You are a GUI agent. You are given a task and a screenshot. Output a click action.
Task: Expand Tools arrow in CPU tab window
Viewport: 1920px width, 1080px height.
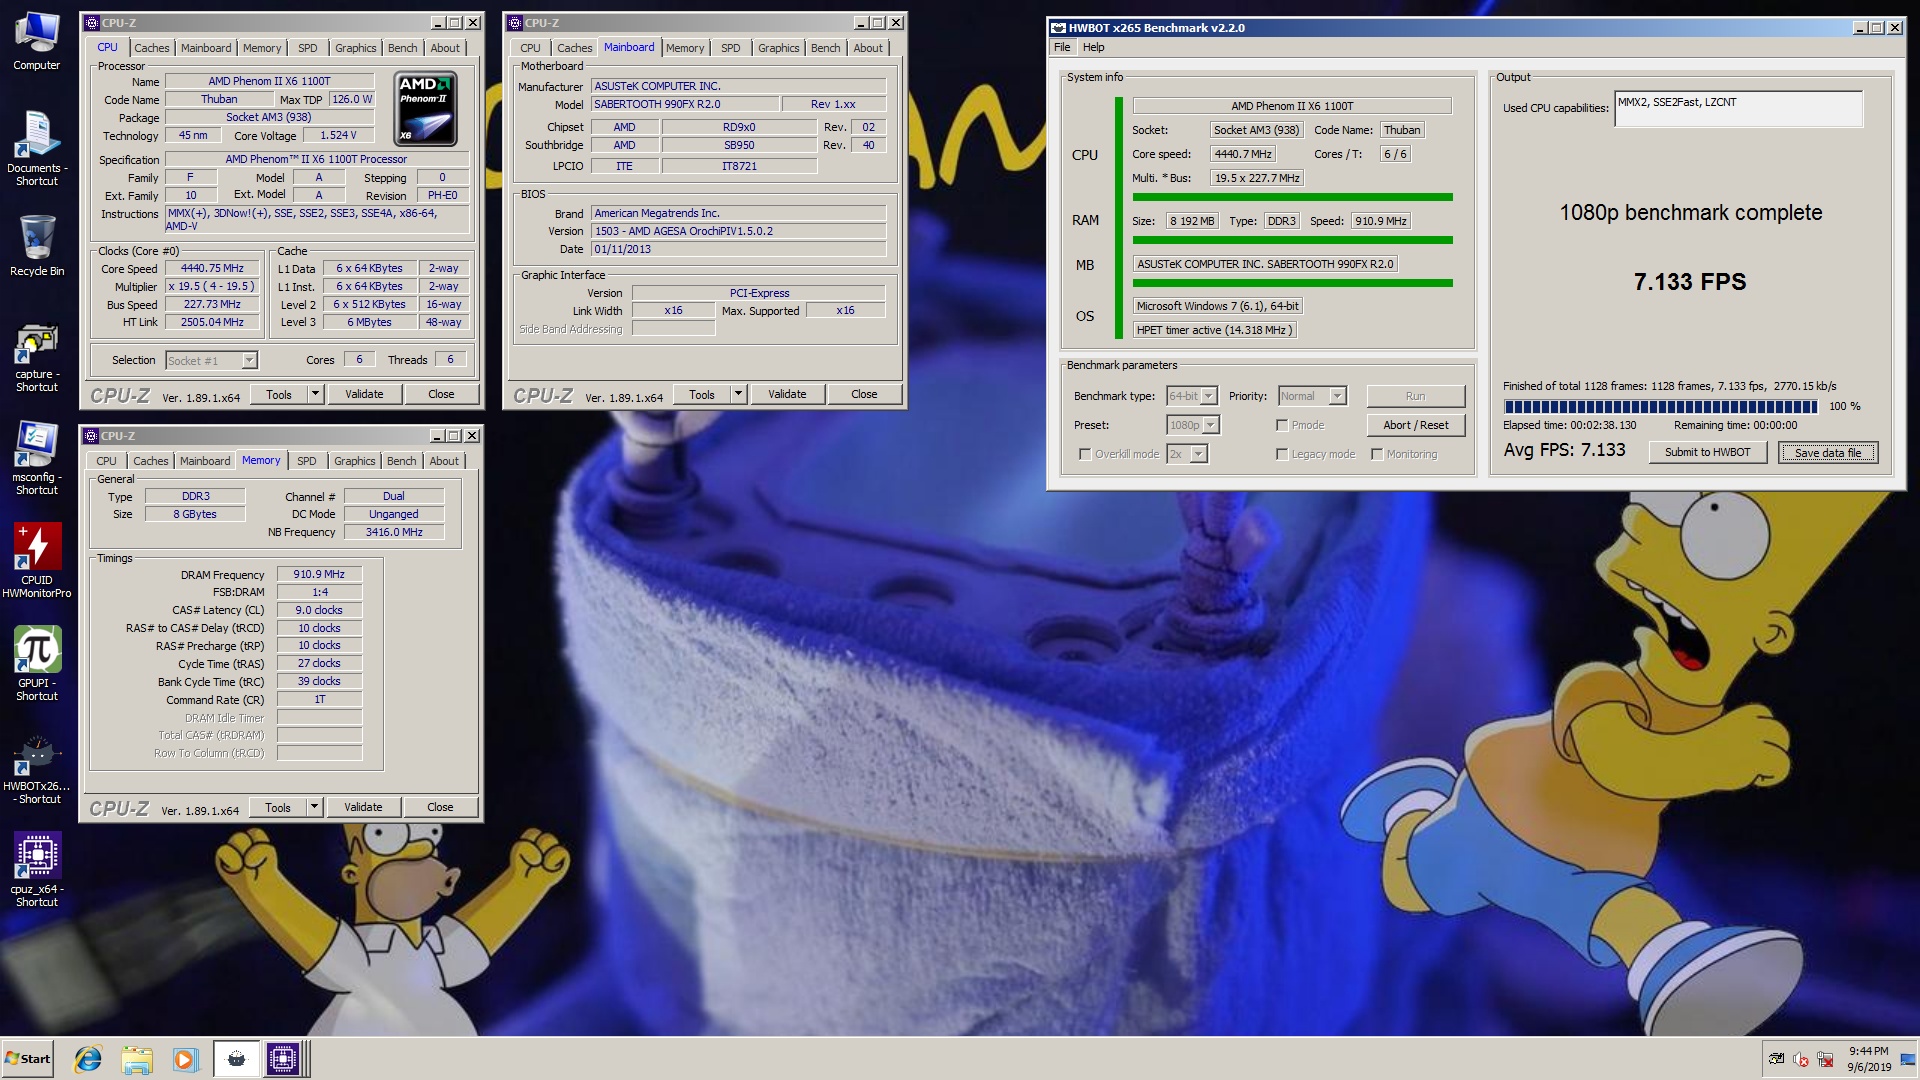click(x=315, y=394)
